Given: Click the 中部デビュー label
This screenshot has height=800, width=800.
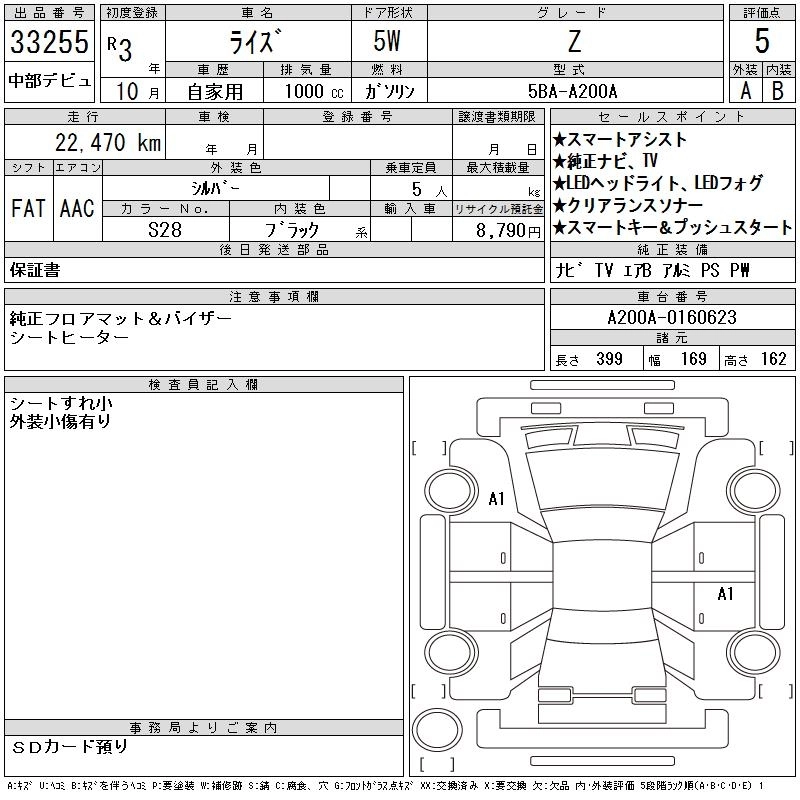Looking at the screenshot, I should point(50,82).
